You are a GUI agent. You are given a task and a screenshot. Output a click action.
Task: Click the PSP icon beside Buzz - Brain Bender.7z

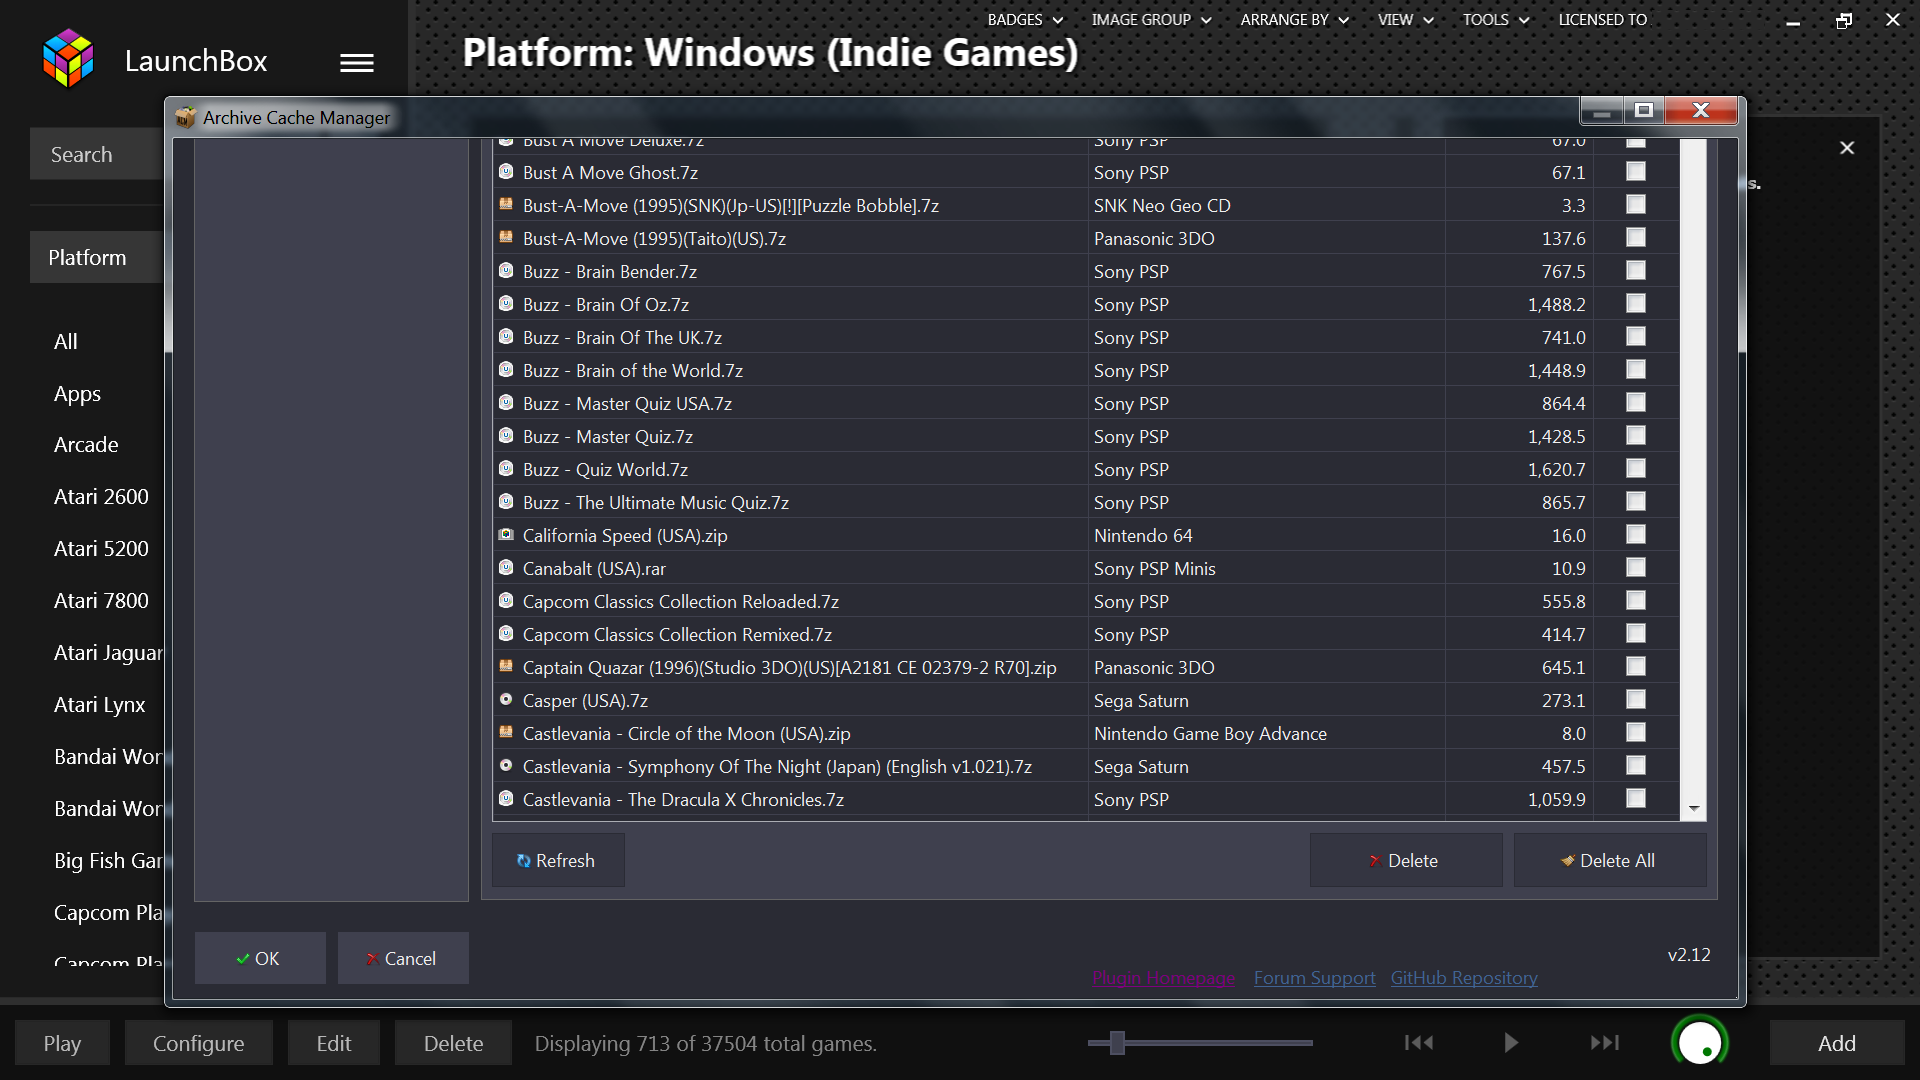(x=506, y=271)
